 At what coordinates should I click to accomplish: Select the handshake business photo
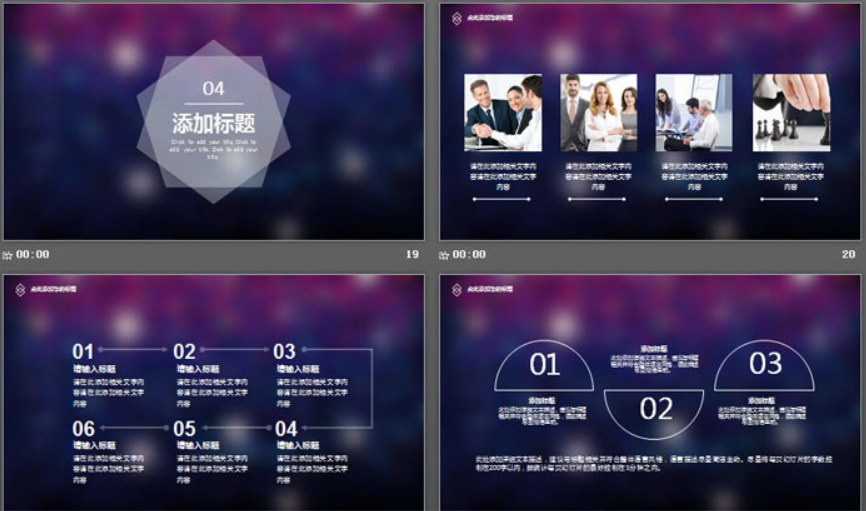point(503,112)
